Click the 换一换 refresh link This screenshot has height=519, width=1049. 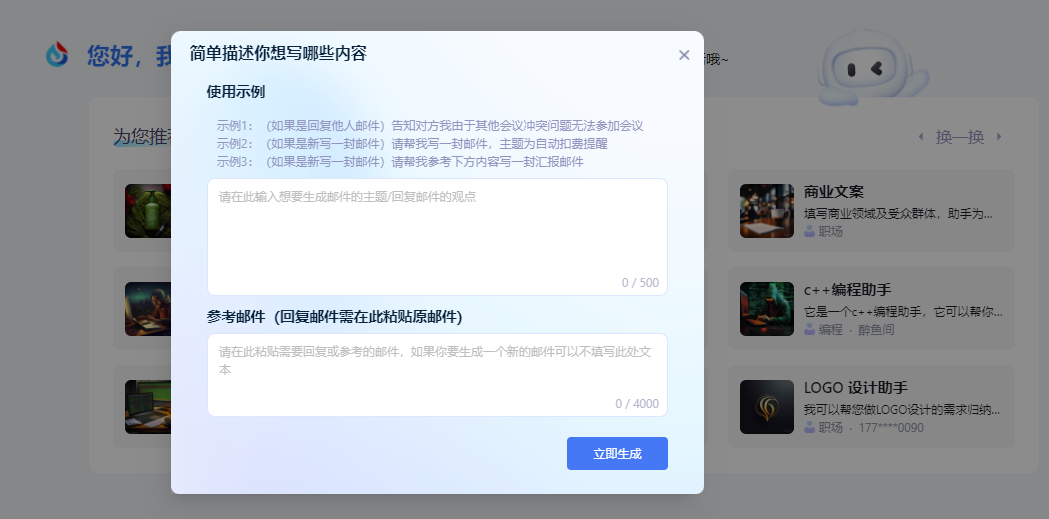click(960, 137)
